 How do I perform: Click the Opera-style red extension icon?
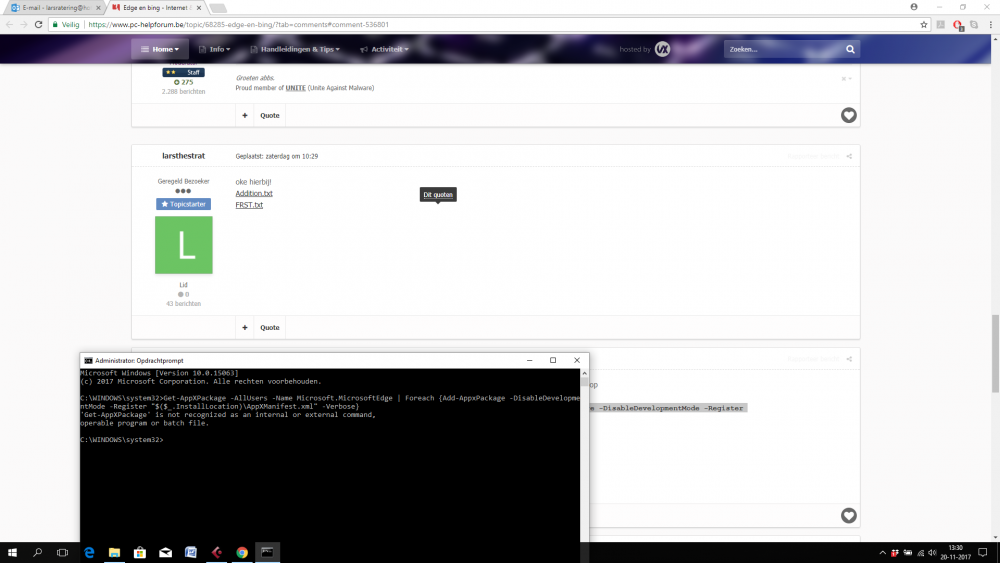point(957,25)
